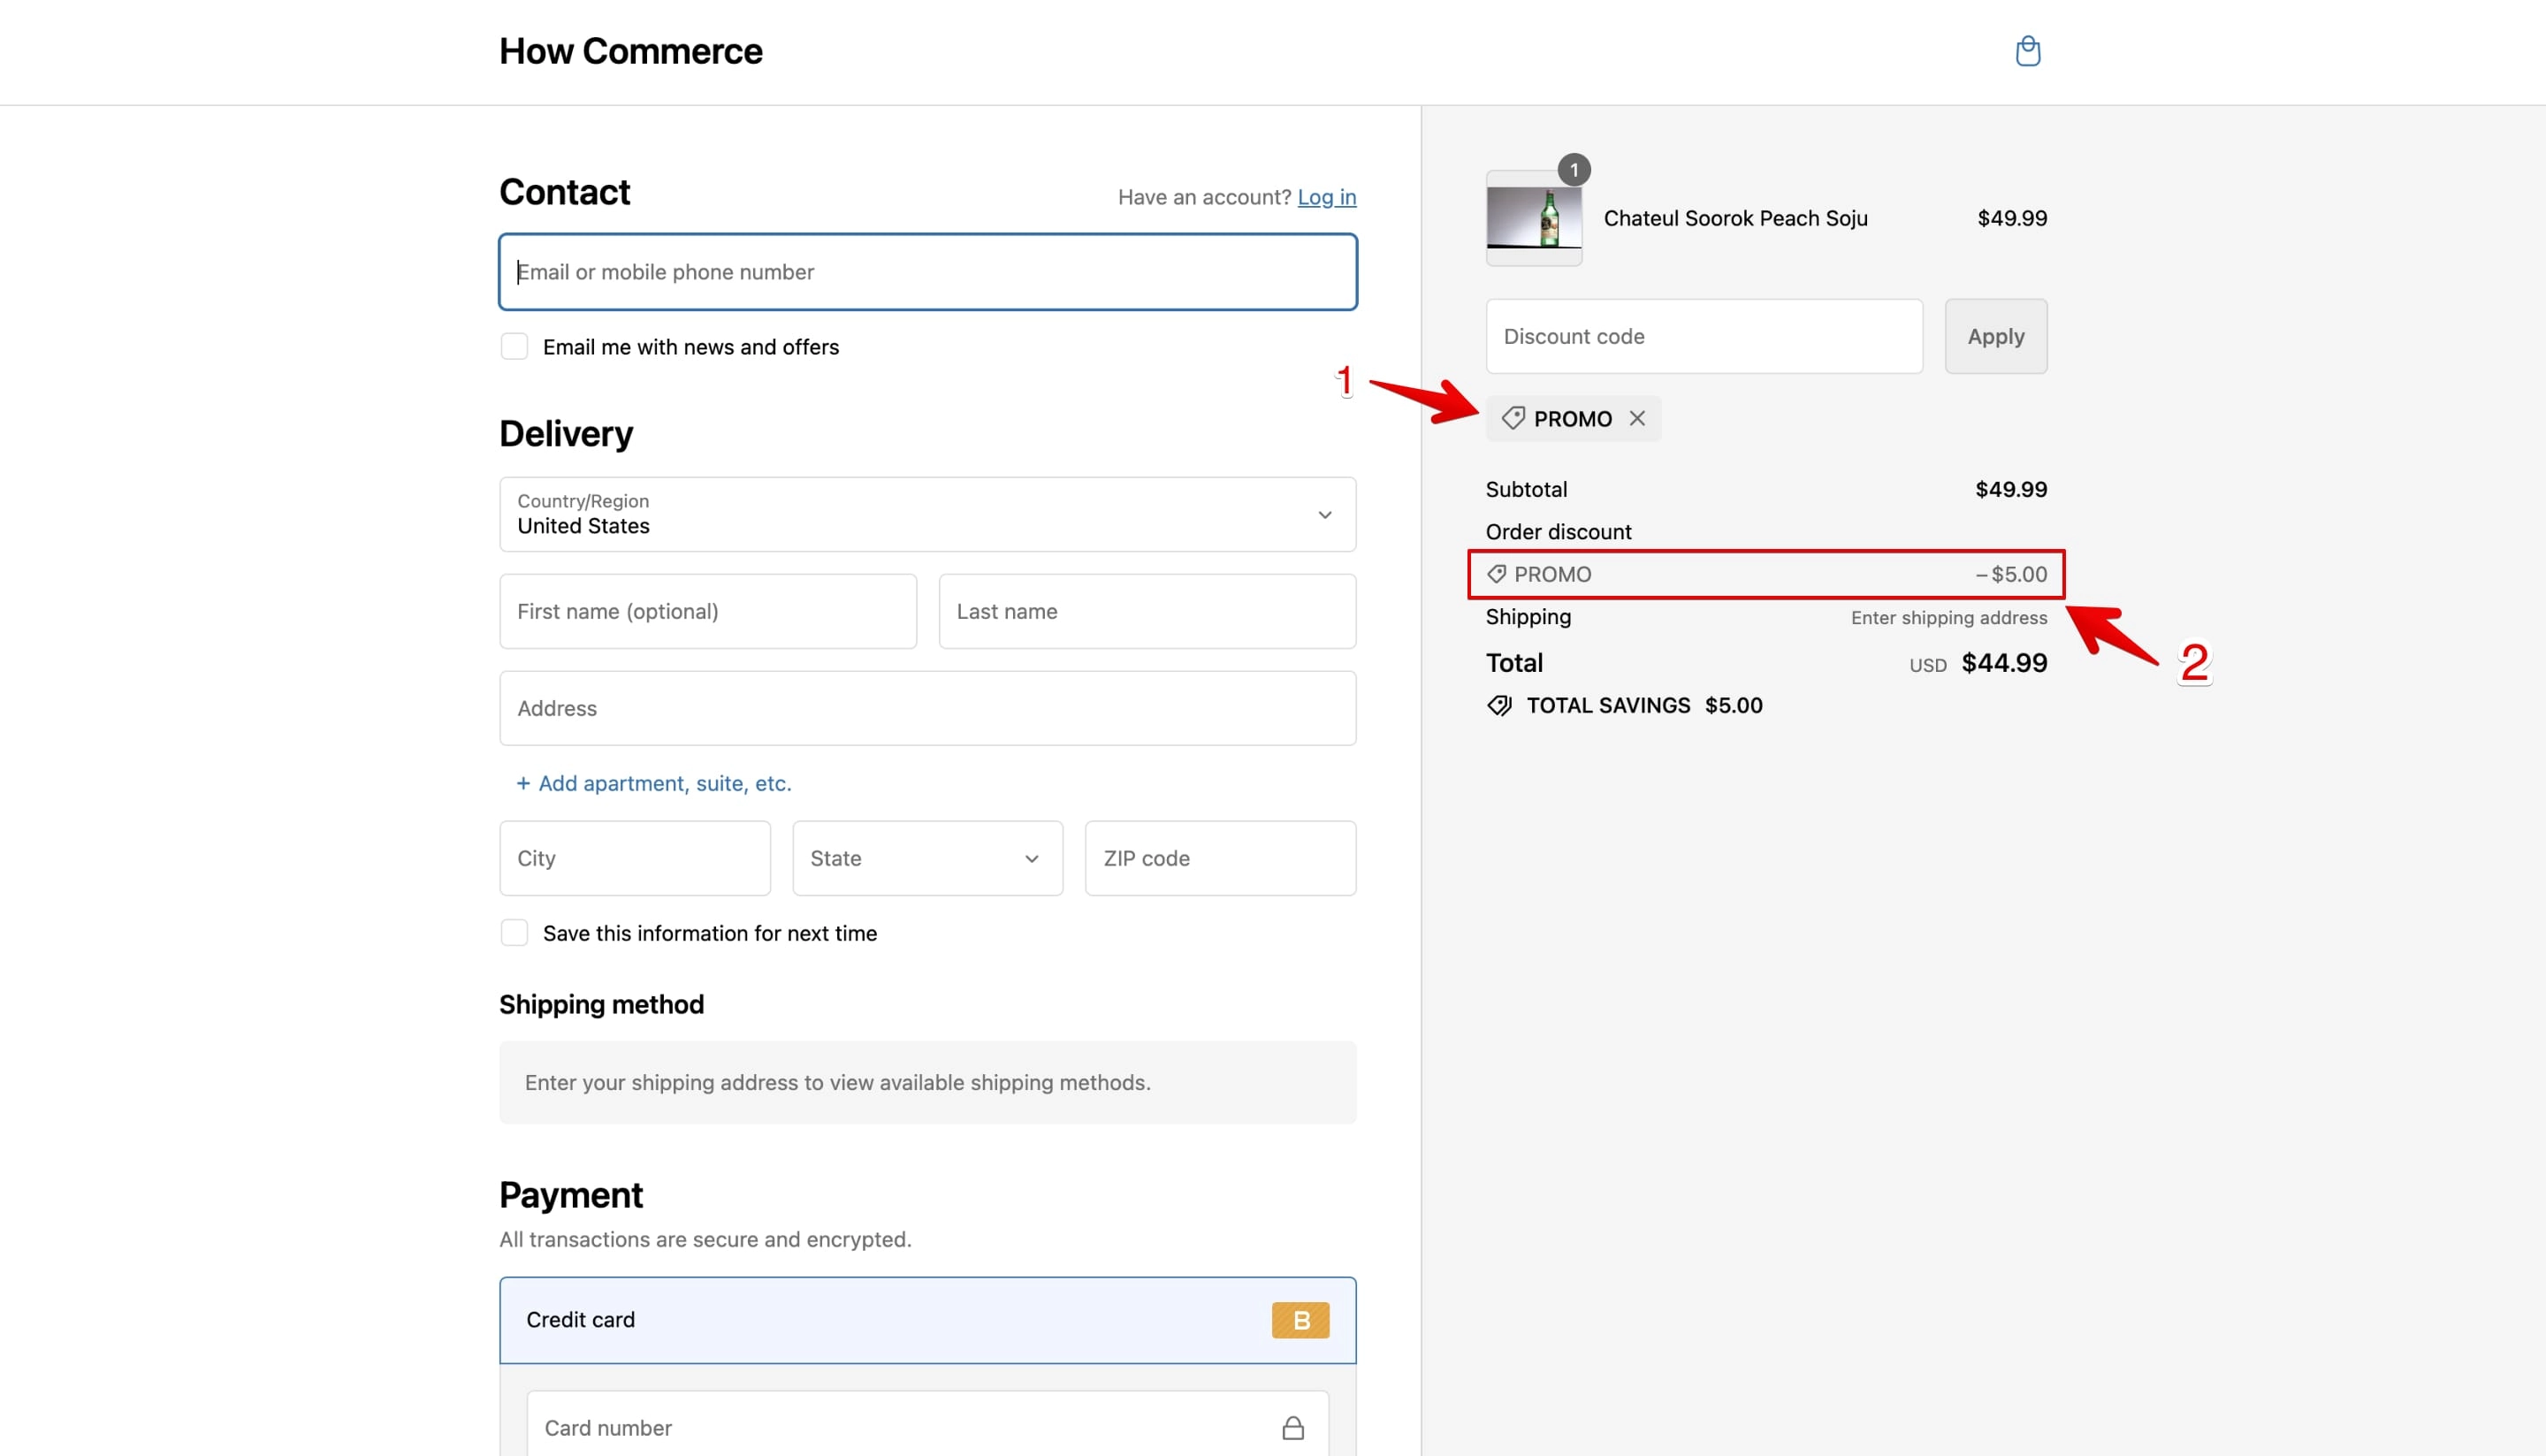Click the lock icon in Card number field

click(x=1292, y=1427)
